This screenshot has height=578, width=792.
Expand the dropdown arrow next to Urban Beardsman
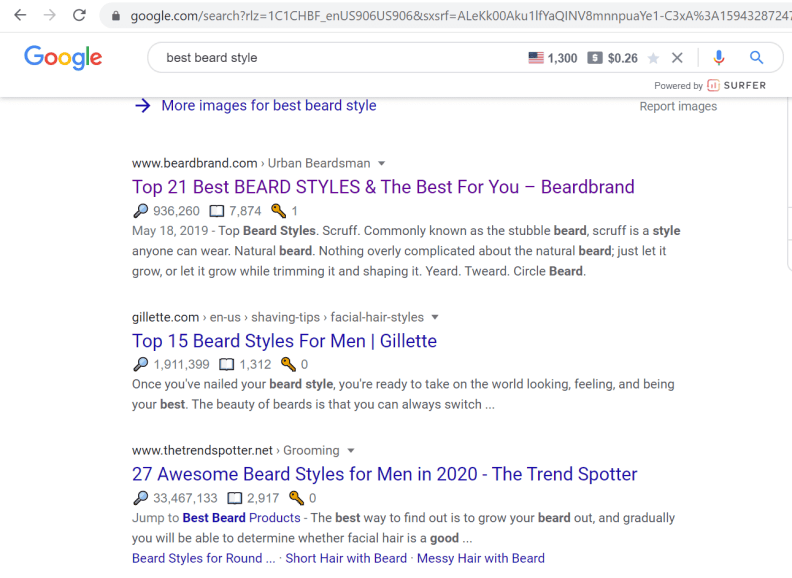(x=382, y=164)
